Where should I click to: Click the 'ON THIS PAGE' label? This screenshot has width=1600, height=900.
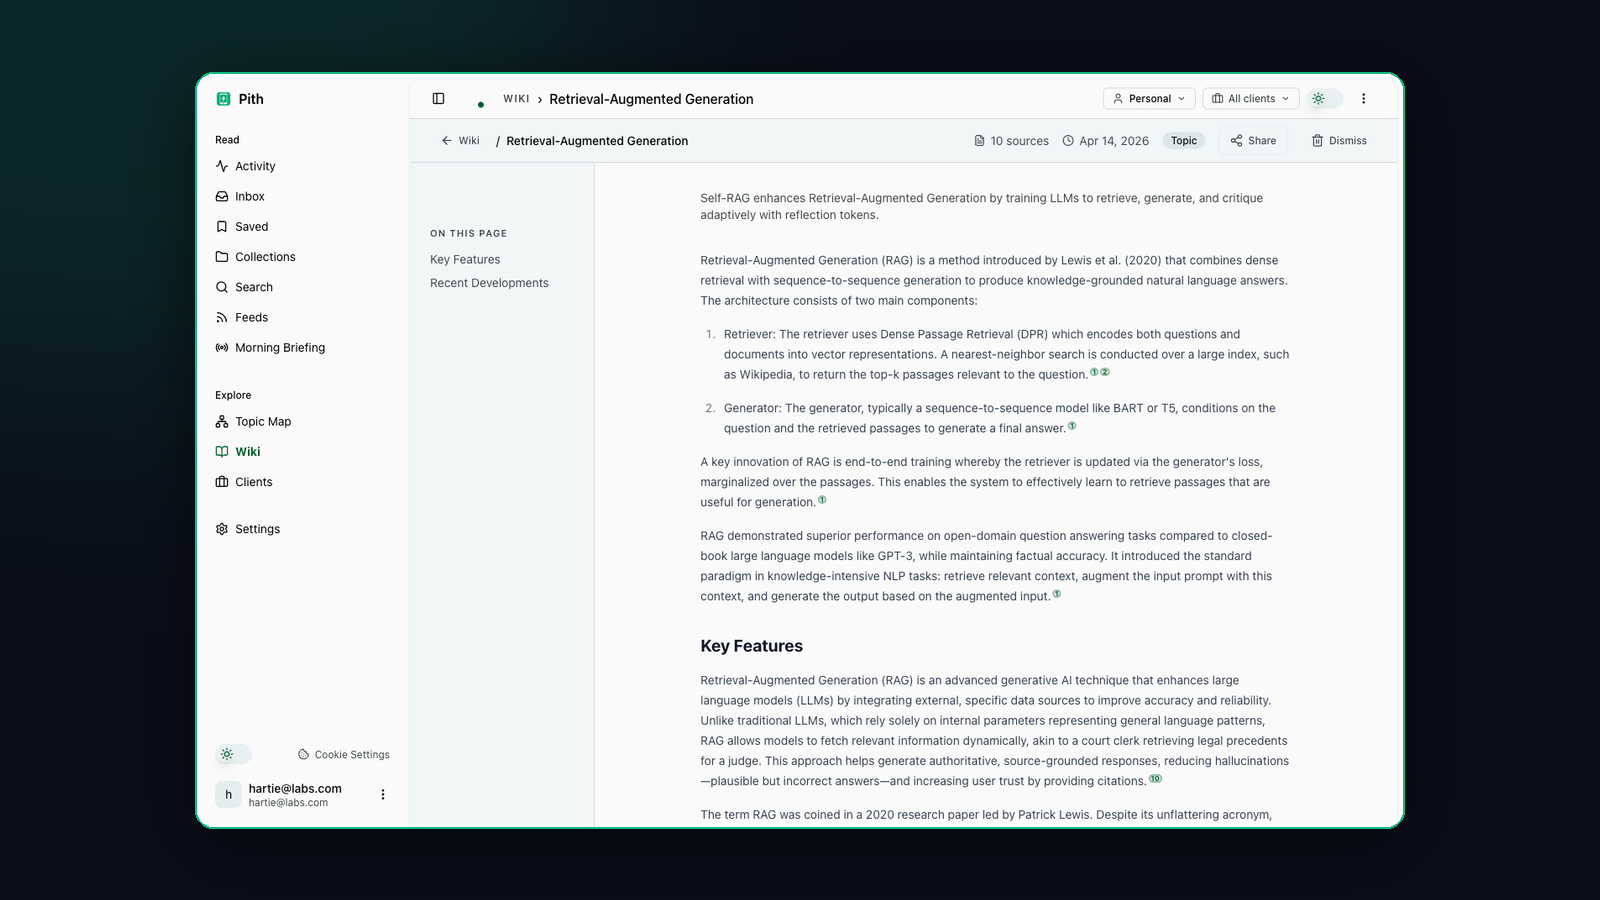pyautogui.click(x=468, y=234)
